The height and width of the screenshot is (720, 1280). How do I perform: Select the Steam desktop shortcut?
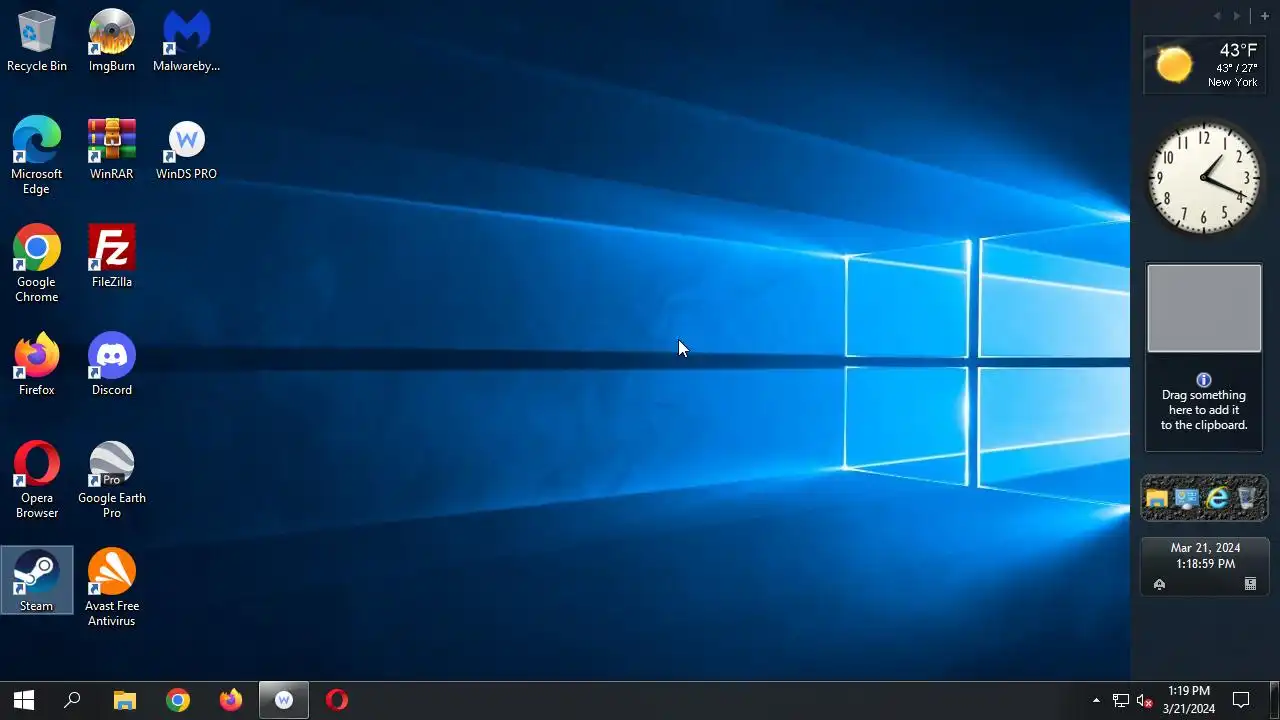click(x=36, y=580)
